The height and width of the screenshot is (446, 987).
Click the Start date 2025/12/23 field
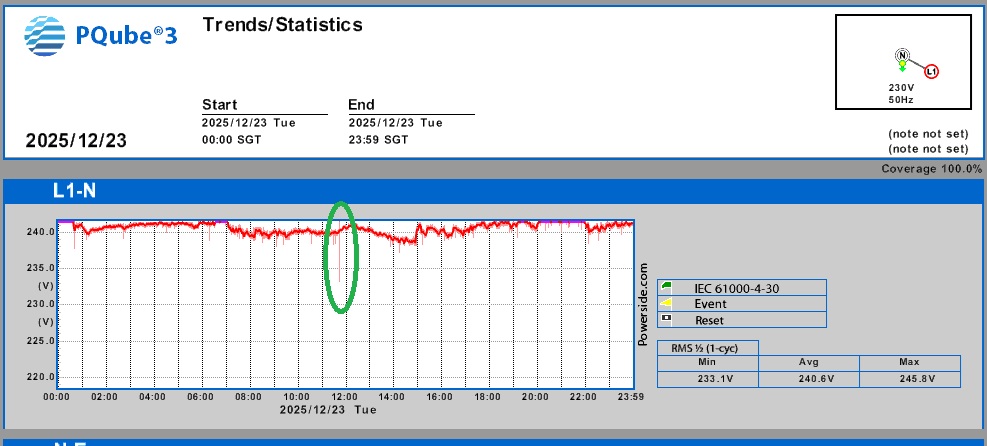click(248, 123)
